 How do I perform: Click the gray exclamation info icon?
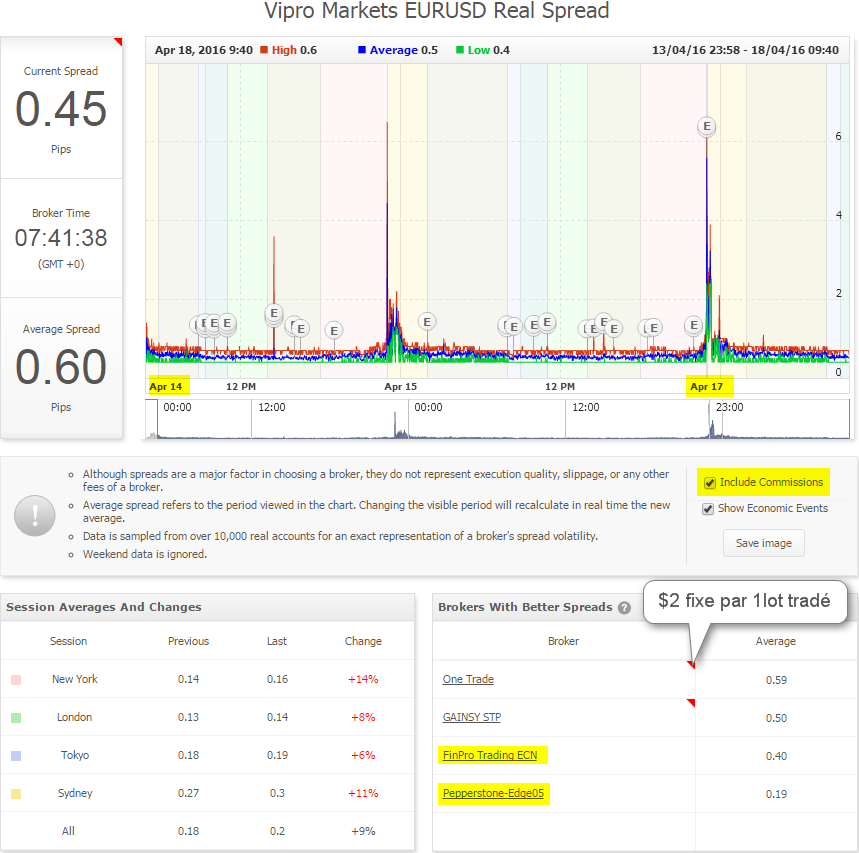click(x=35, y=516)
